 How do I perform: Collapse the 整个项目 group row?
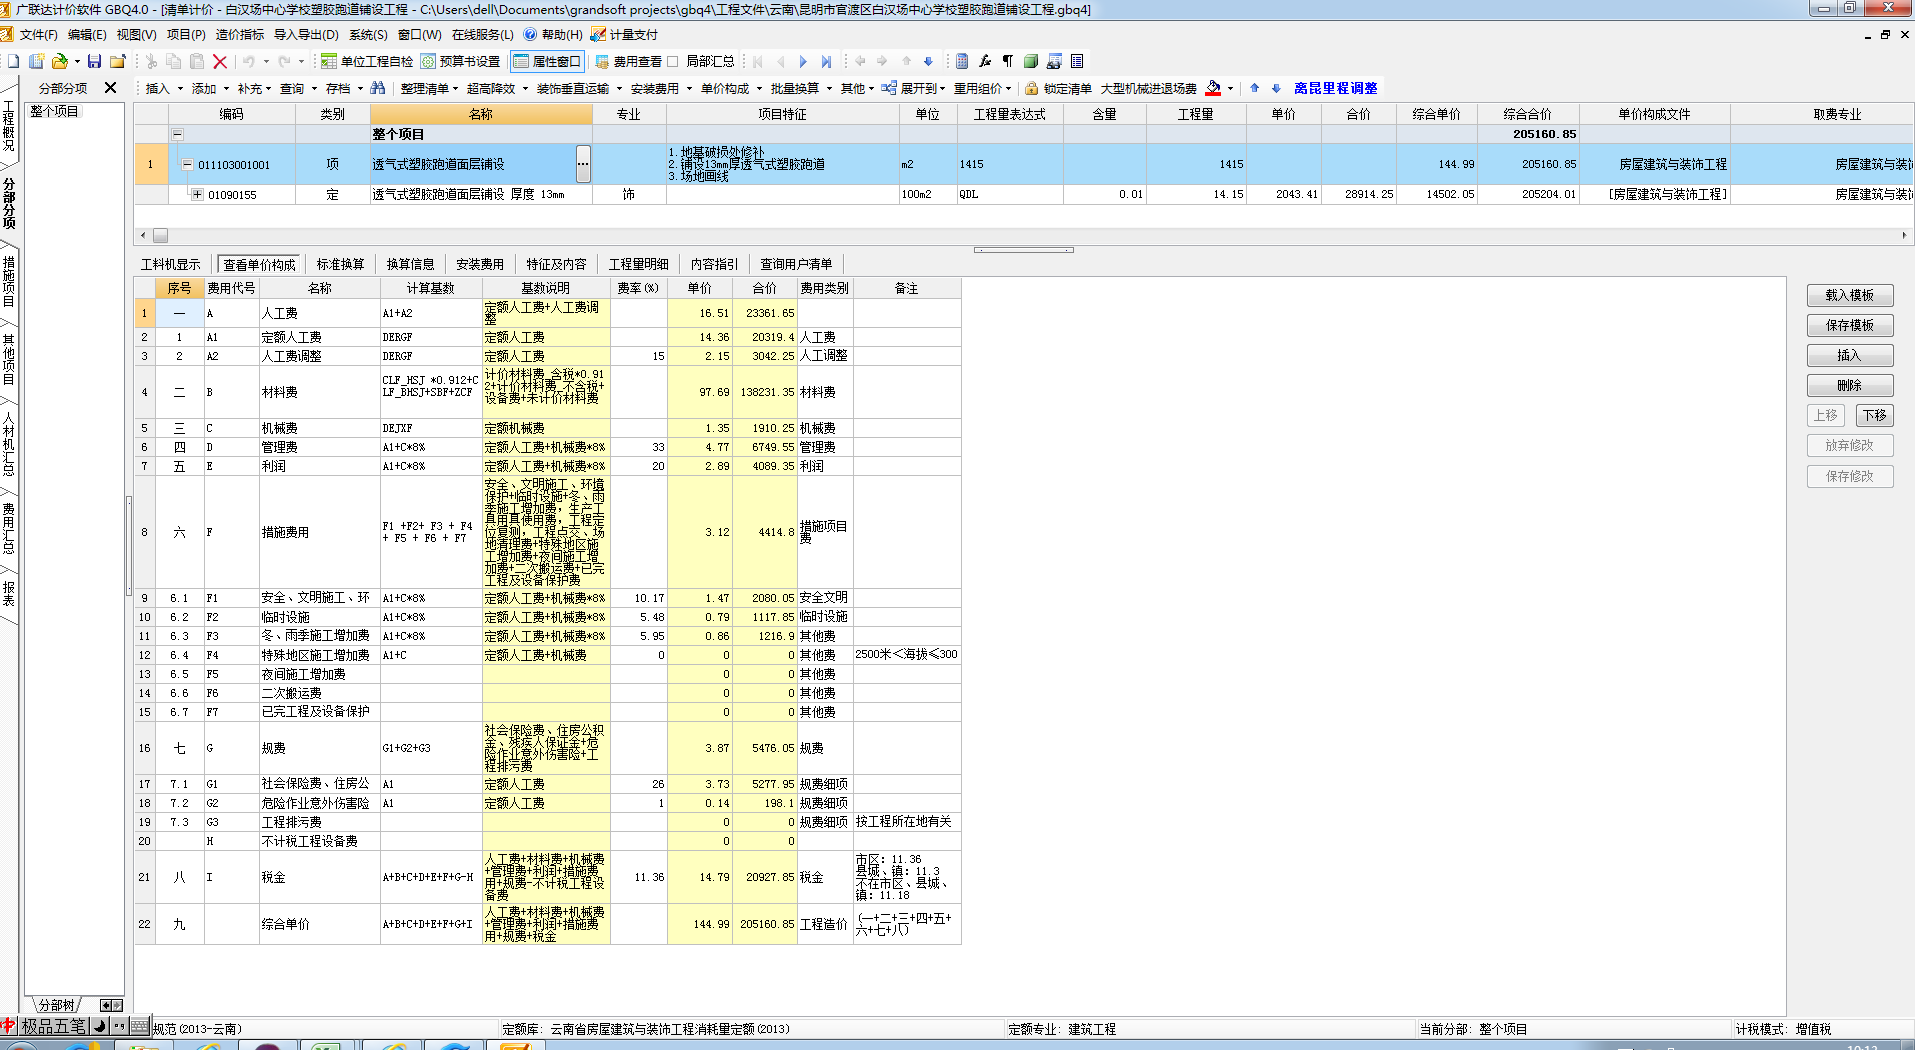coord(178,134)
